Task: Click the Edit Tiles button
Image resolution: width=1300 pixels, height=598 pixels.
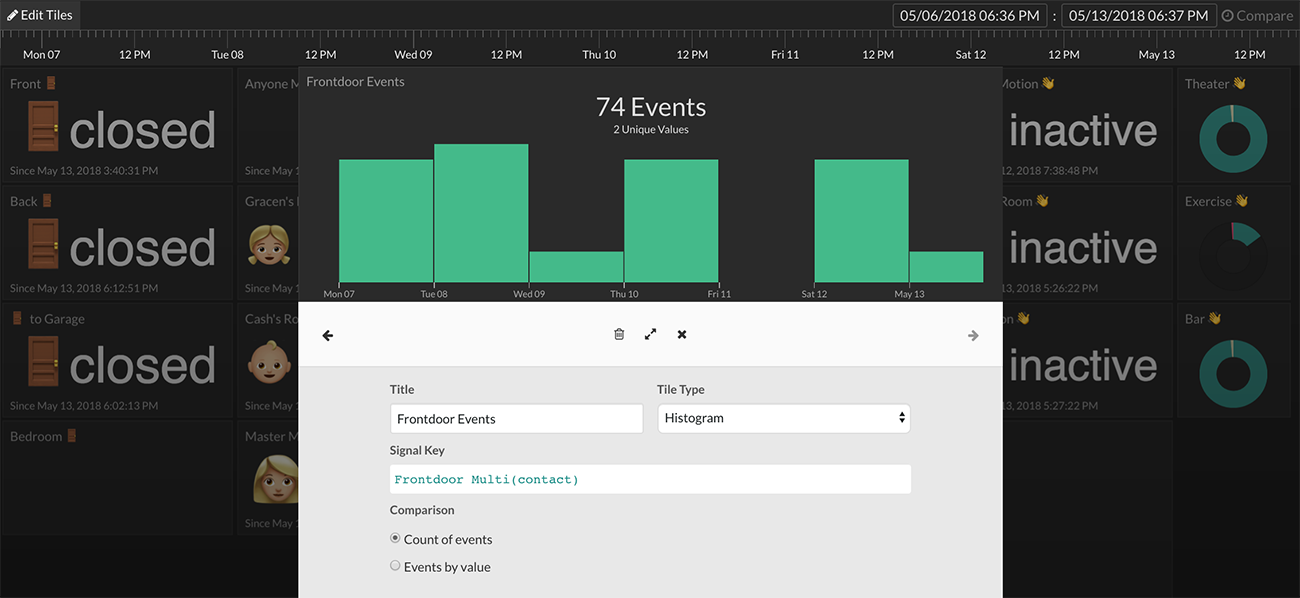Action: [41, 15]
